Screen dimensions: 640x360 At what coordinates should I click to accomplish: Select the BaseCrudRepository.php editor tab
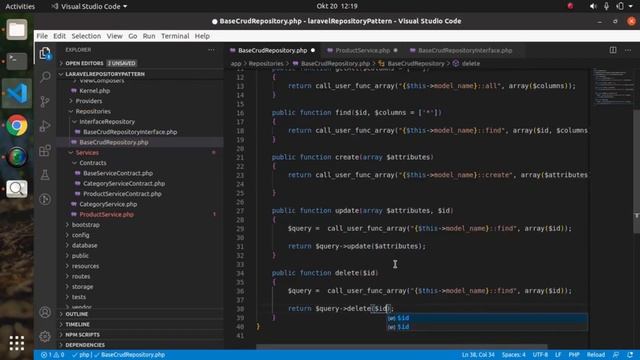coord(273,50)
